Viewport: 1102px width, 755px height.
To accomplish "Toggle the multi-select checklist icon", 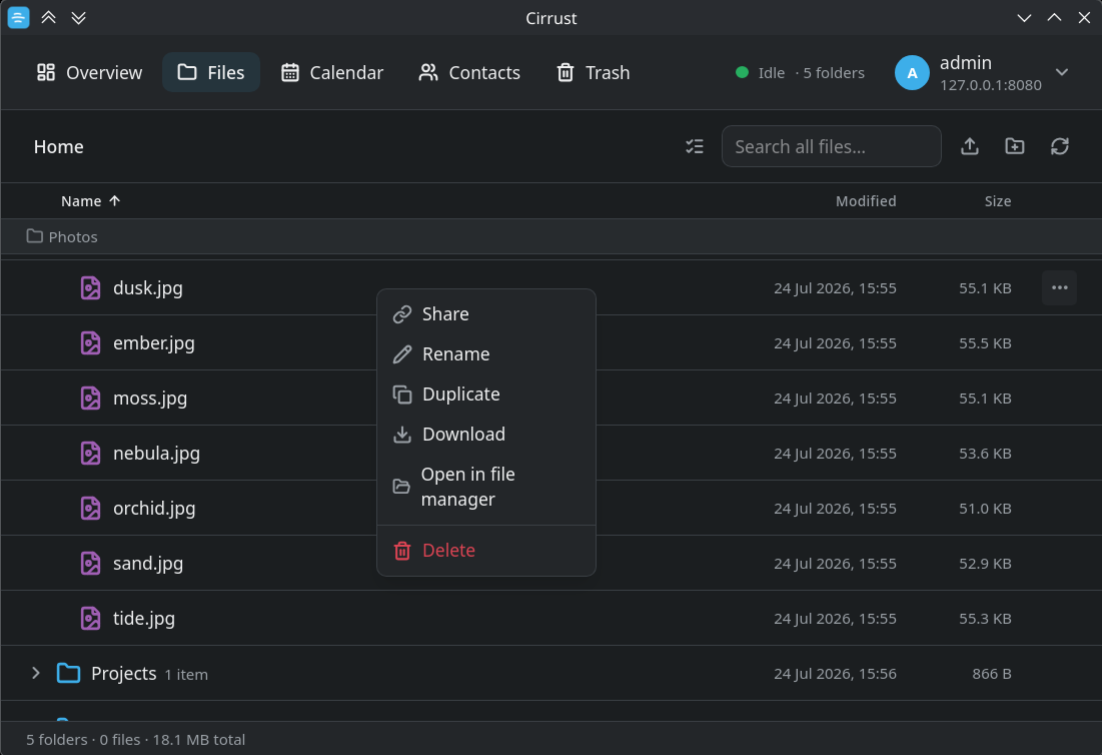I will pyautogui.click(x=694, y=146).
